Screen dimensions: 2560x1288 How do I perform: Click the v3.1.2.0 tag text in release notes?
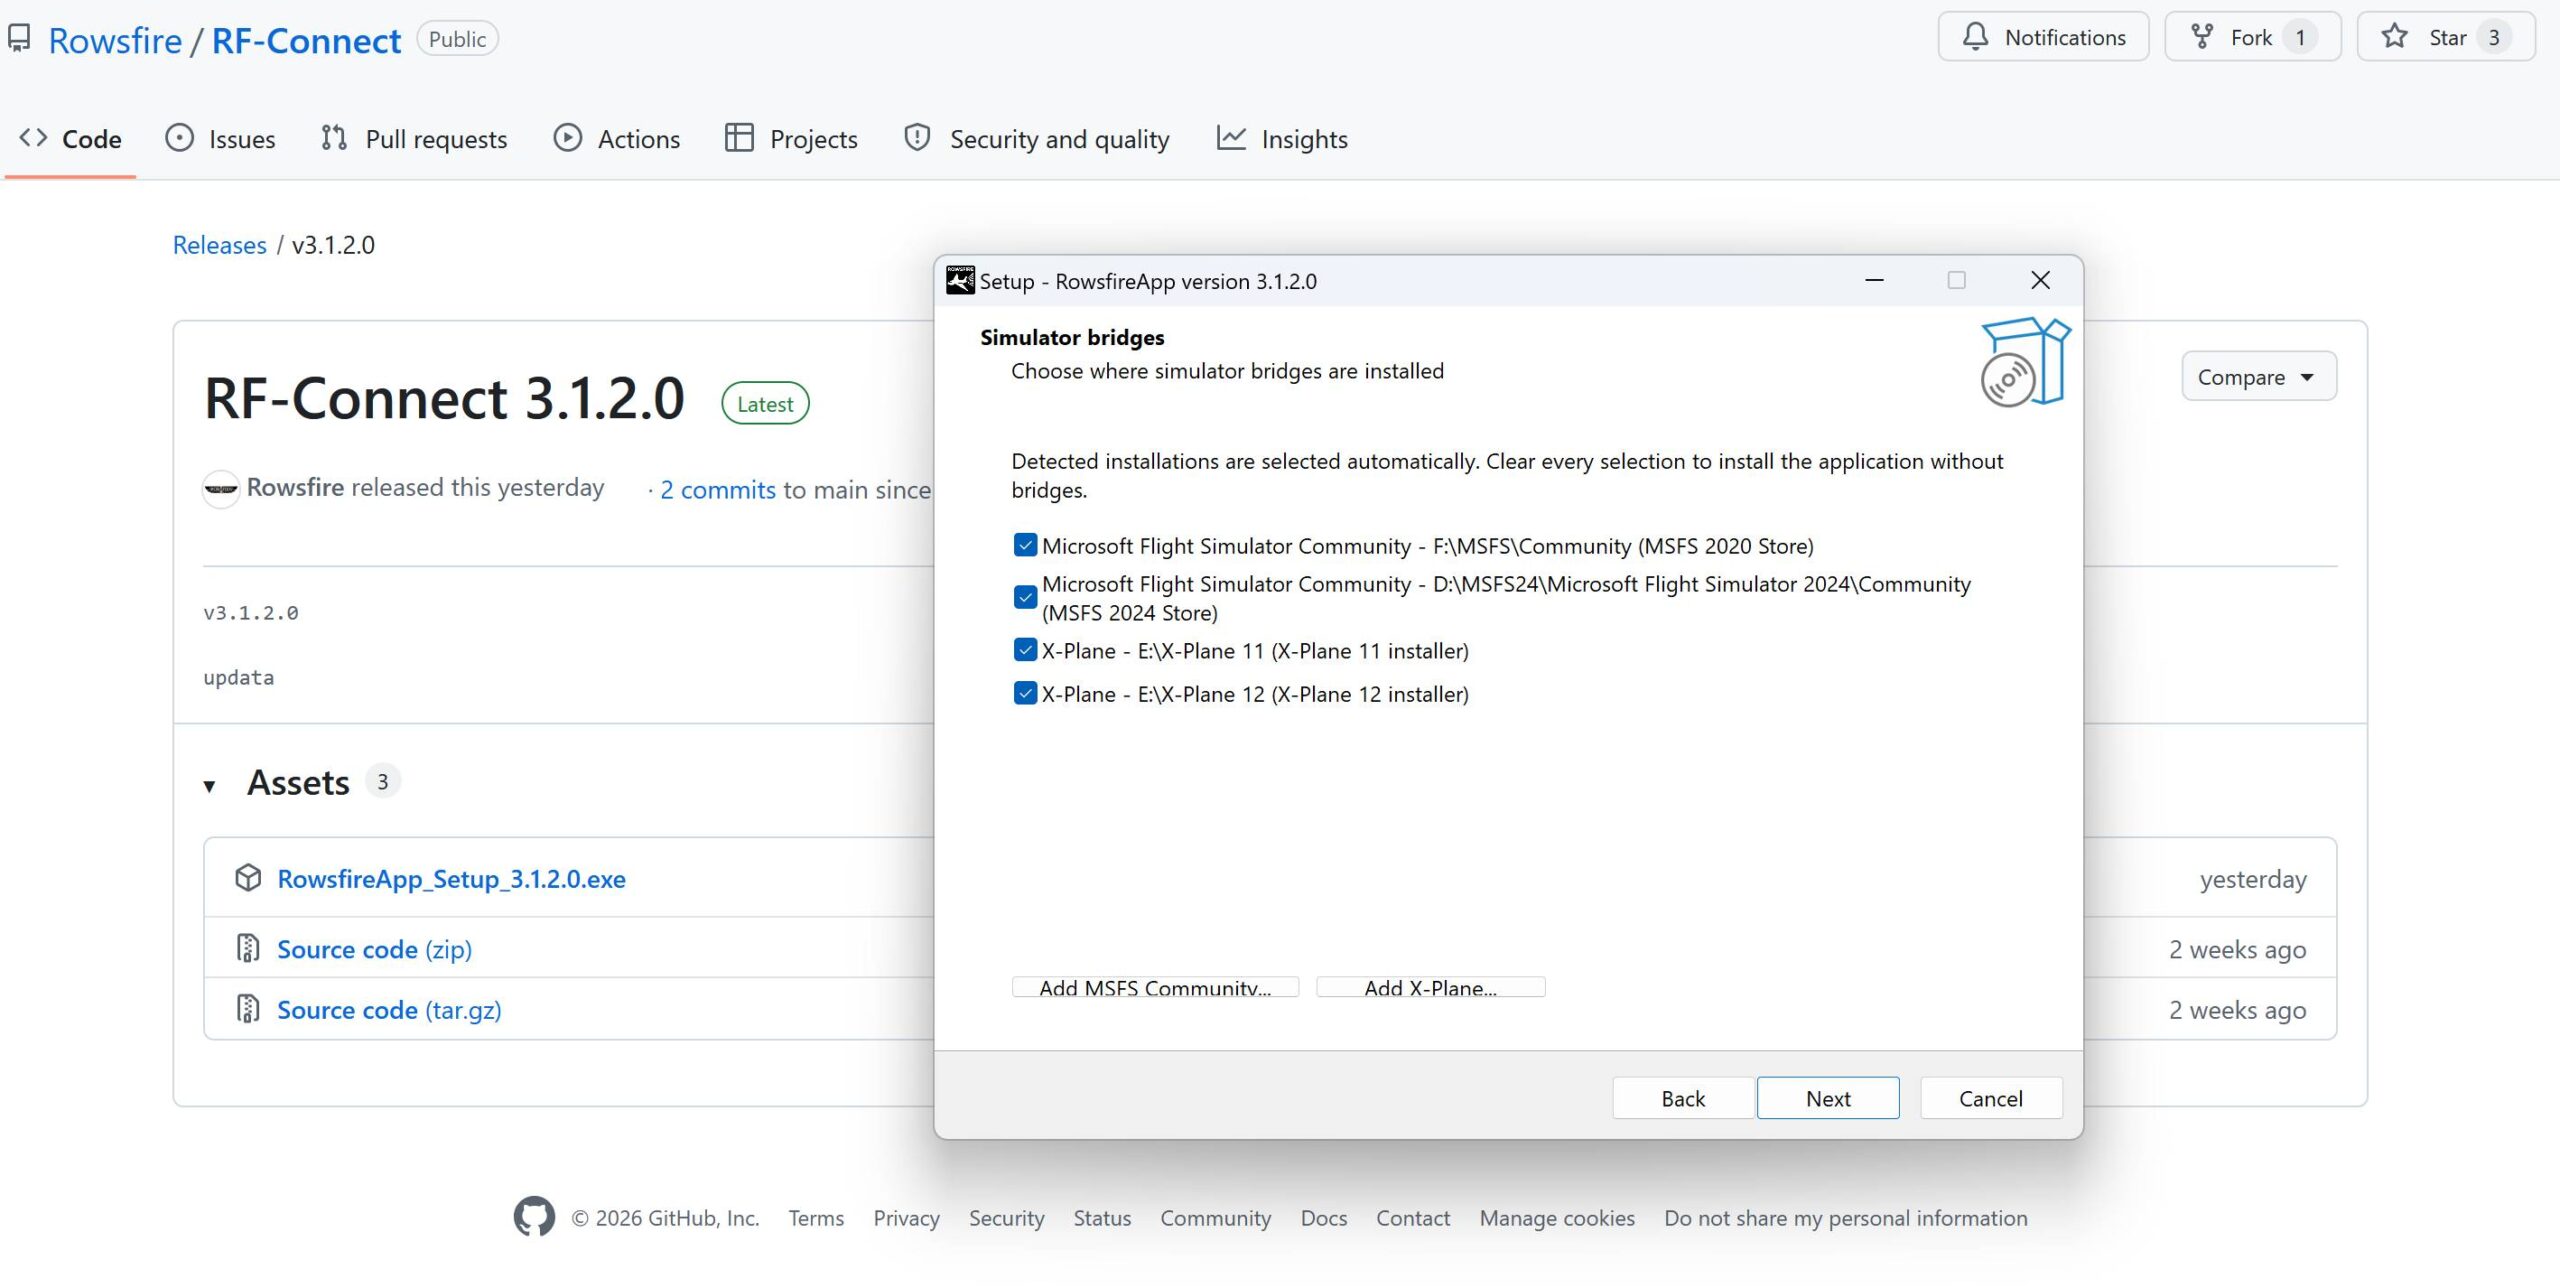click(250, 613)
